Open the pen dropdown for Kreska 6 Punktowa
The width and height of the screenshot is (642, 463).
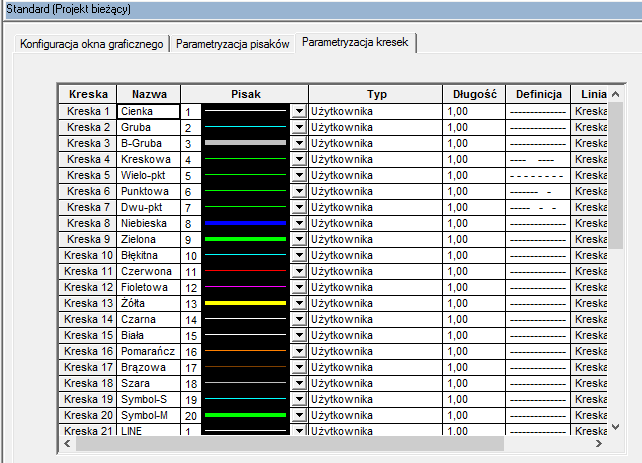coord(299,191)
